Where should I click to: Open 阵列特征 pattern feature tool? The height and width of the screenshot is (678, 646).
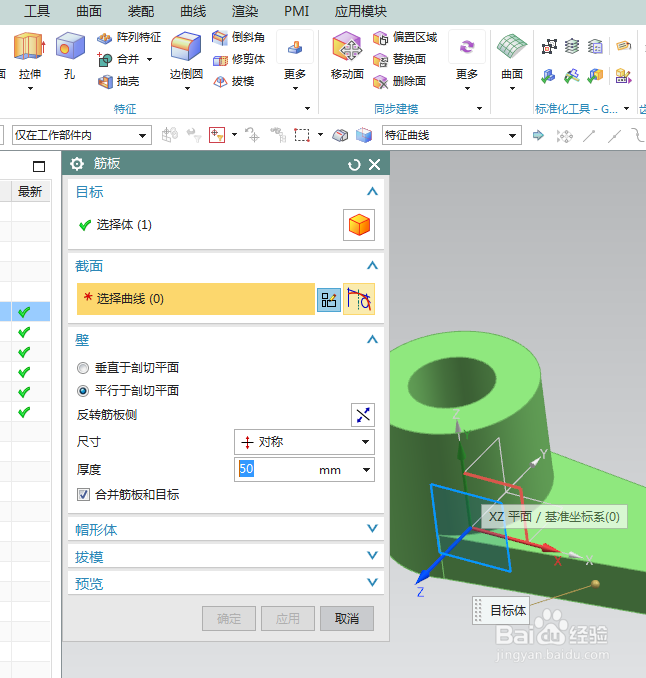pyautogui.click(x=129, y=37)
